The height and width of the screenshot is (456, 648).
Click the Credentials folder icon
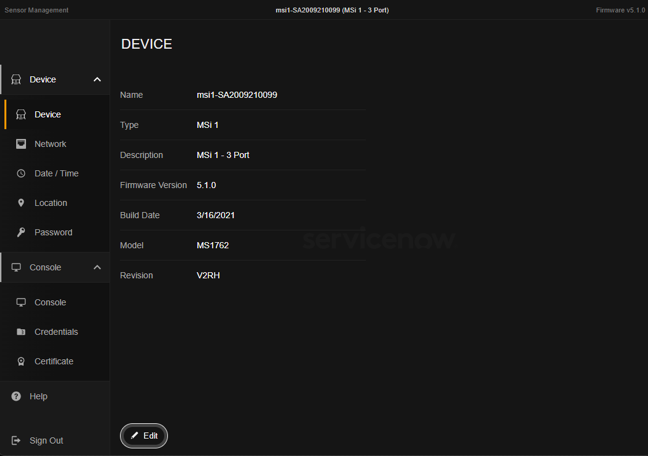(21, 332)
